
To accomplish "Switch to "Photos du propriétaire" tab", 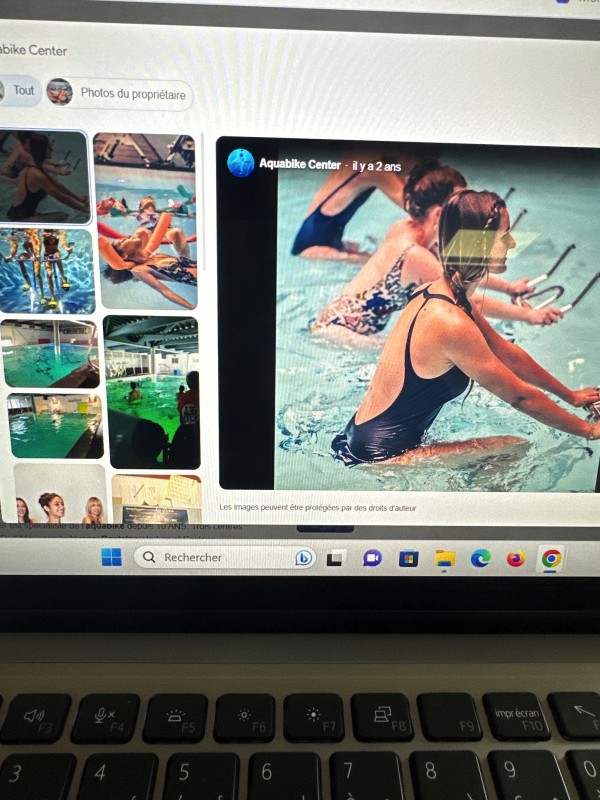I will (118, 93).
